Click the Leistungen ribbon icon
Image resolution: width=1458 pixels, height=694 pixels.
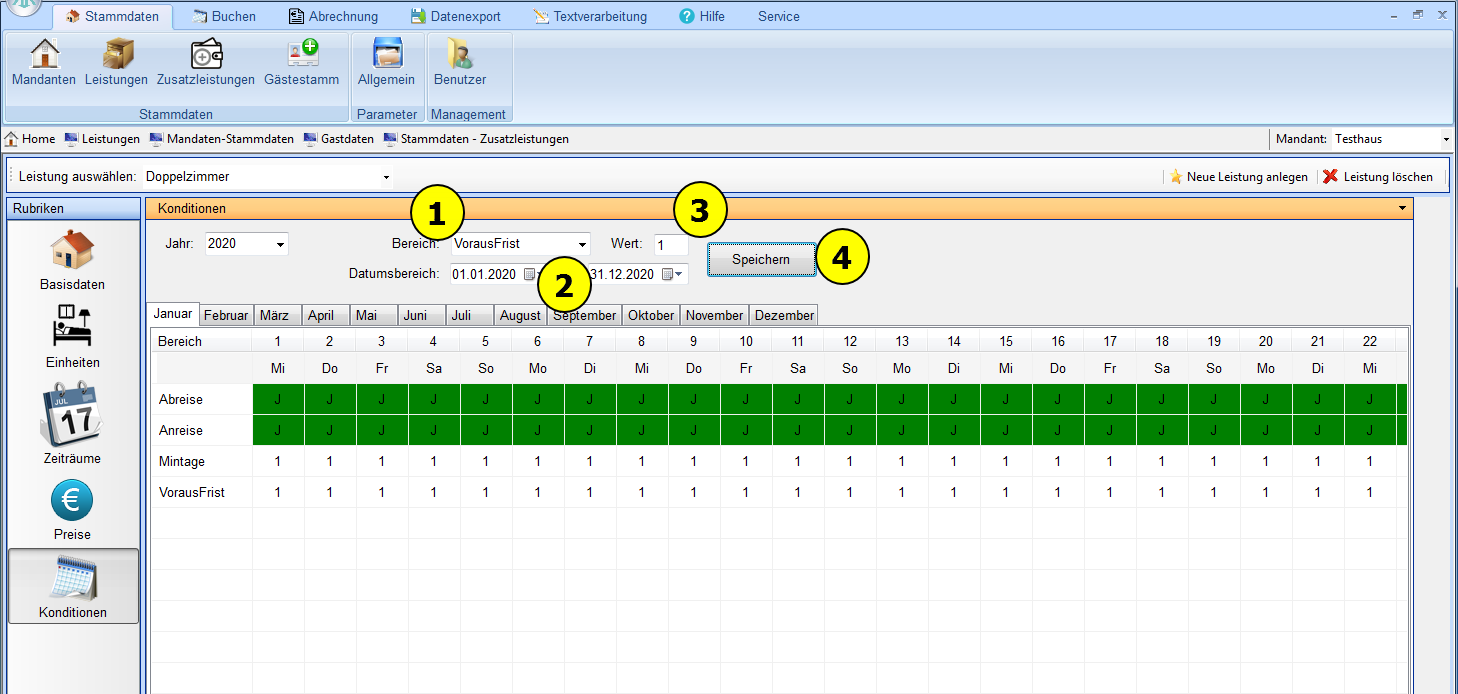(x=116, y=62)
